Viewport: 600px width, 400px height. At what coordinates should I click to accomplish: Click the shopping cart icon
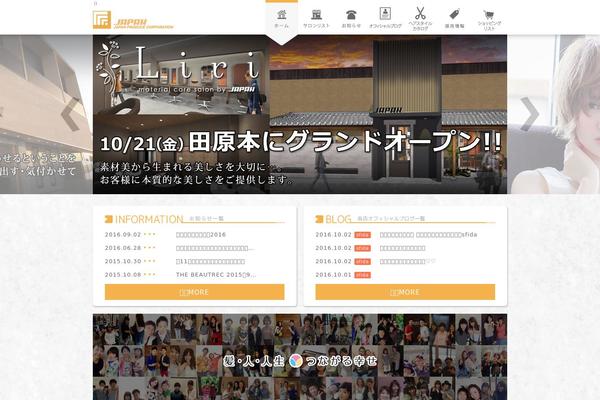tap(489, 15)
